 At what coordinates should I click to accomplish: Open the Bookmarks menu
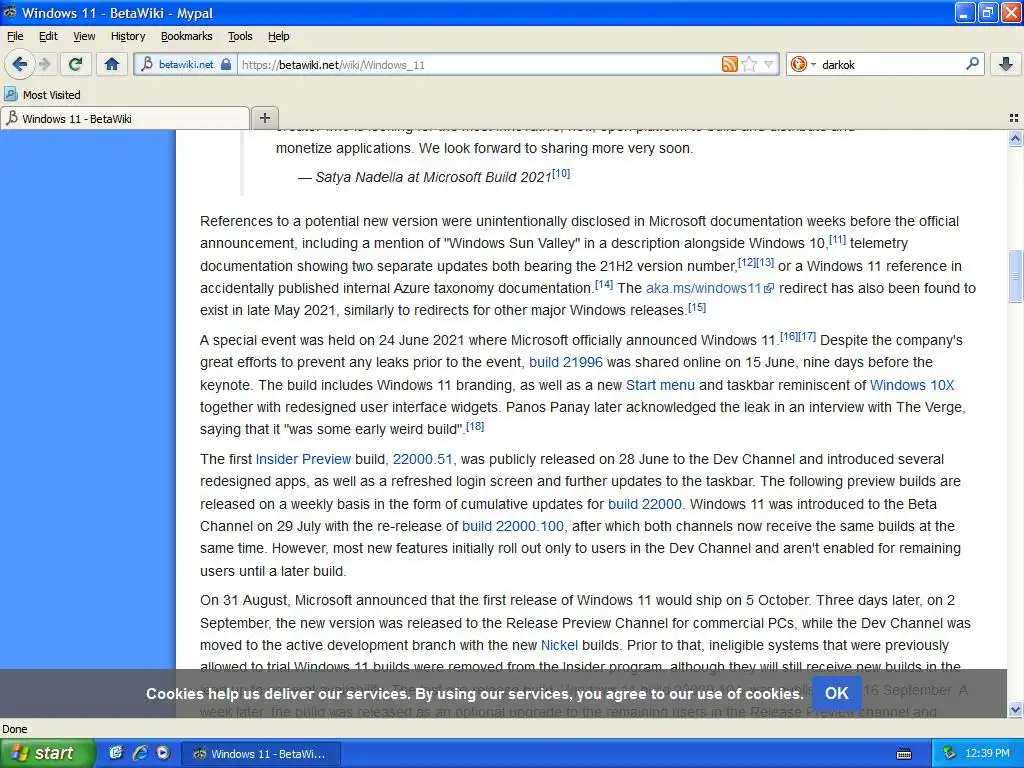[187, 36]
